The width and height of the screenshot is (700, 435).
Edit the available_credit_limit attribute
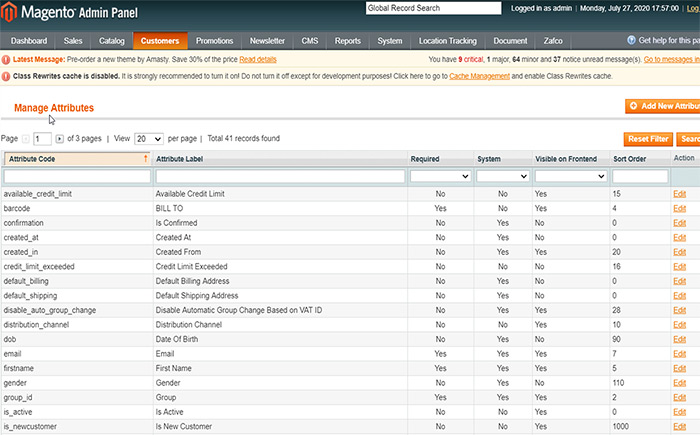(679, 194)
